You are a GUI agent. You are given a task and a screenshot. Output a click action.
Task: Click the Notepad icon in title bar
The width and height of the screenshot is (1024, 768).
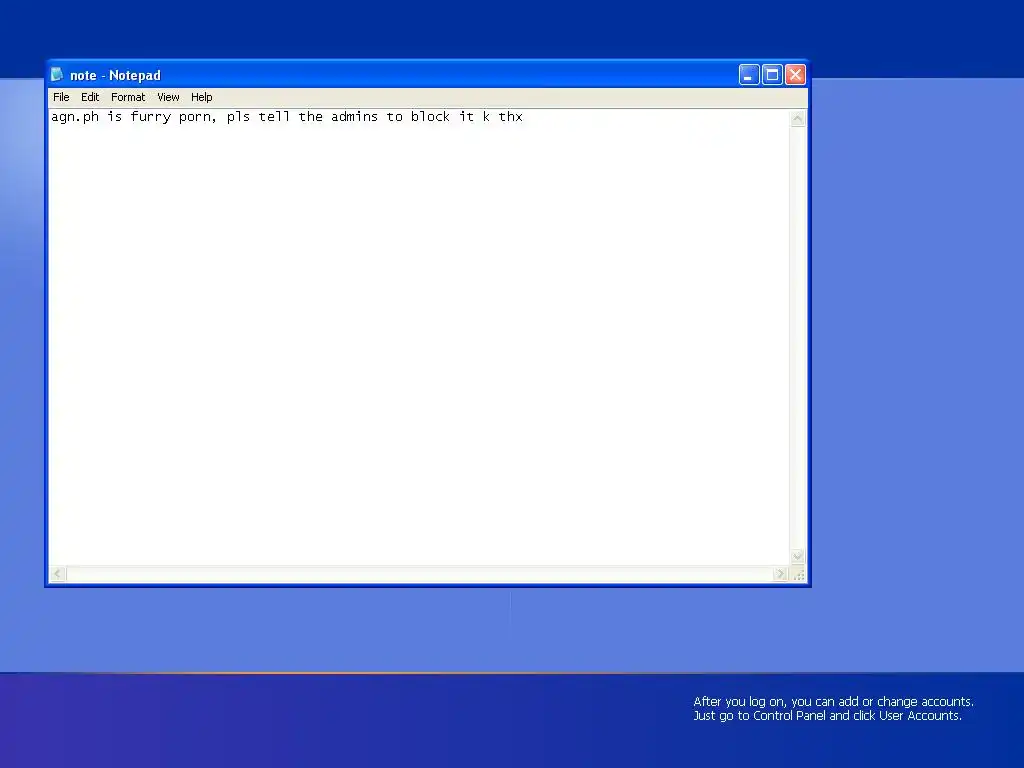57,74
